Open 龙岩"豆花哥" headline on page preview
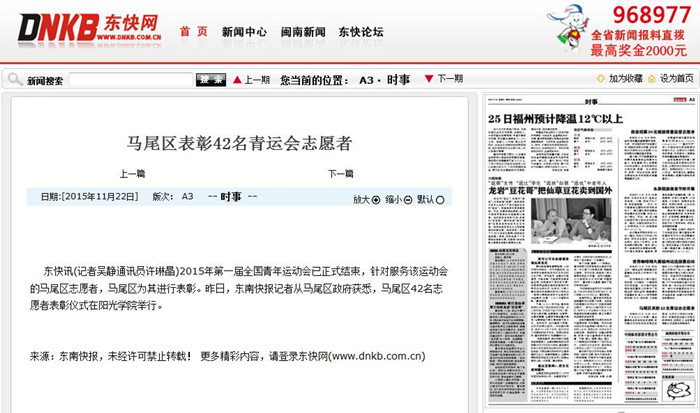700x413 pixels. point(550,191)
